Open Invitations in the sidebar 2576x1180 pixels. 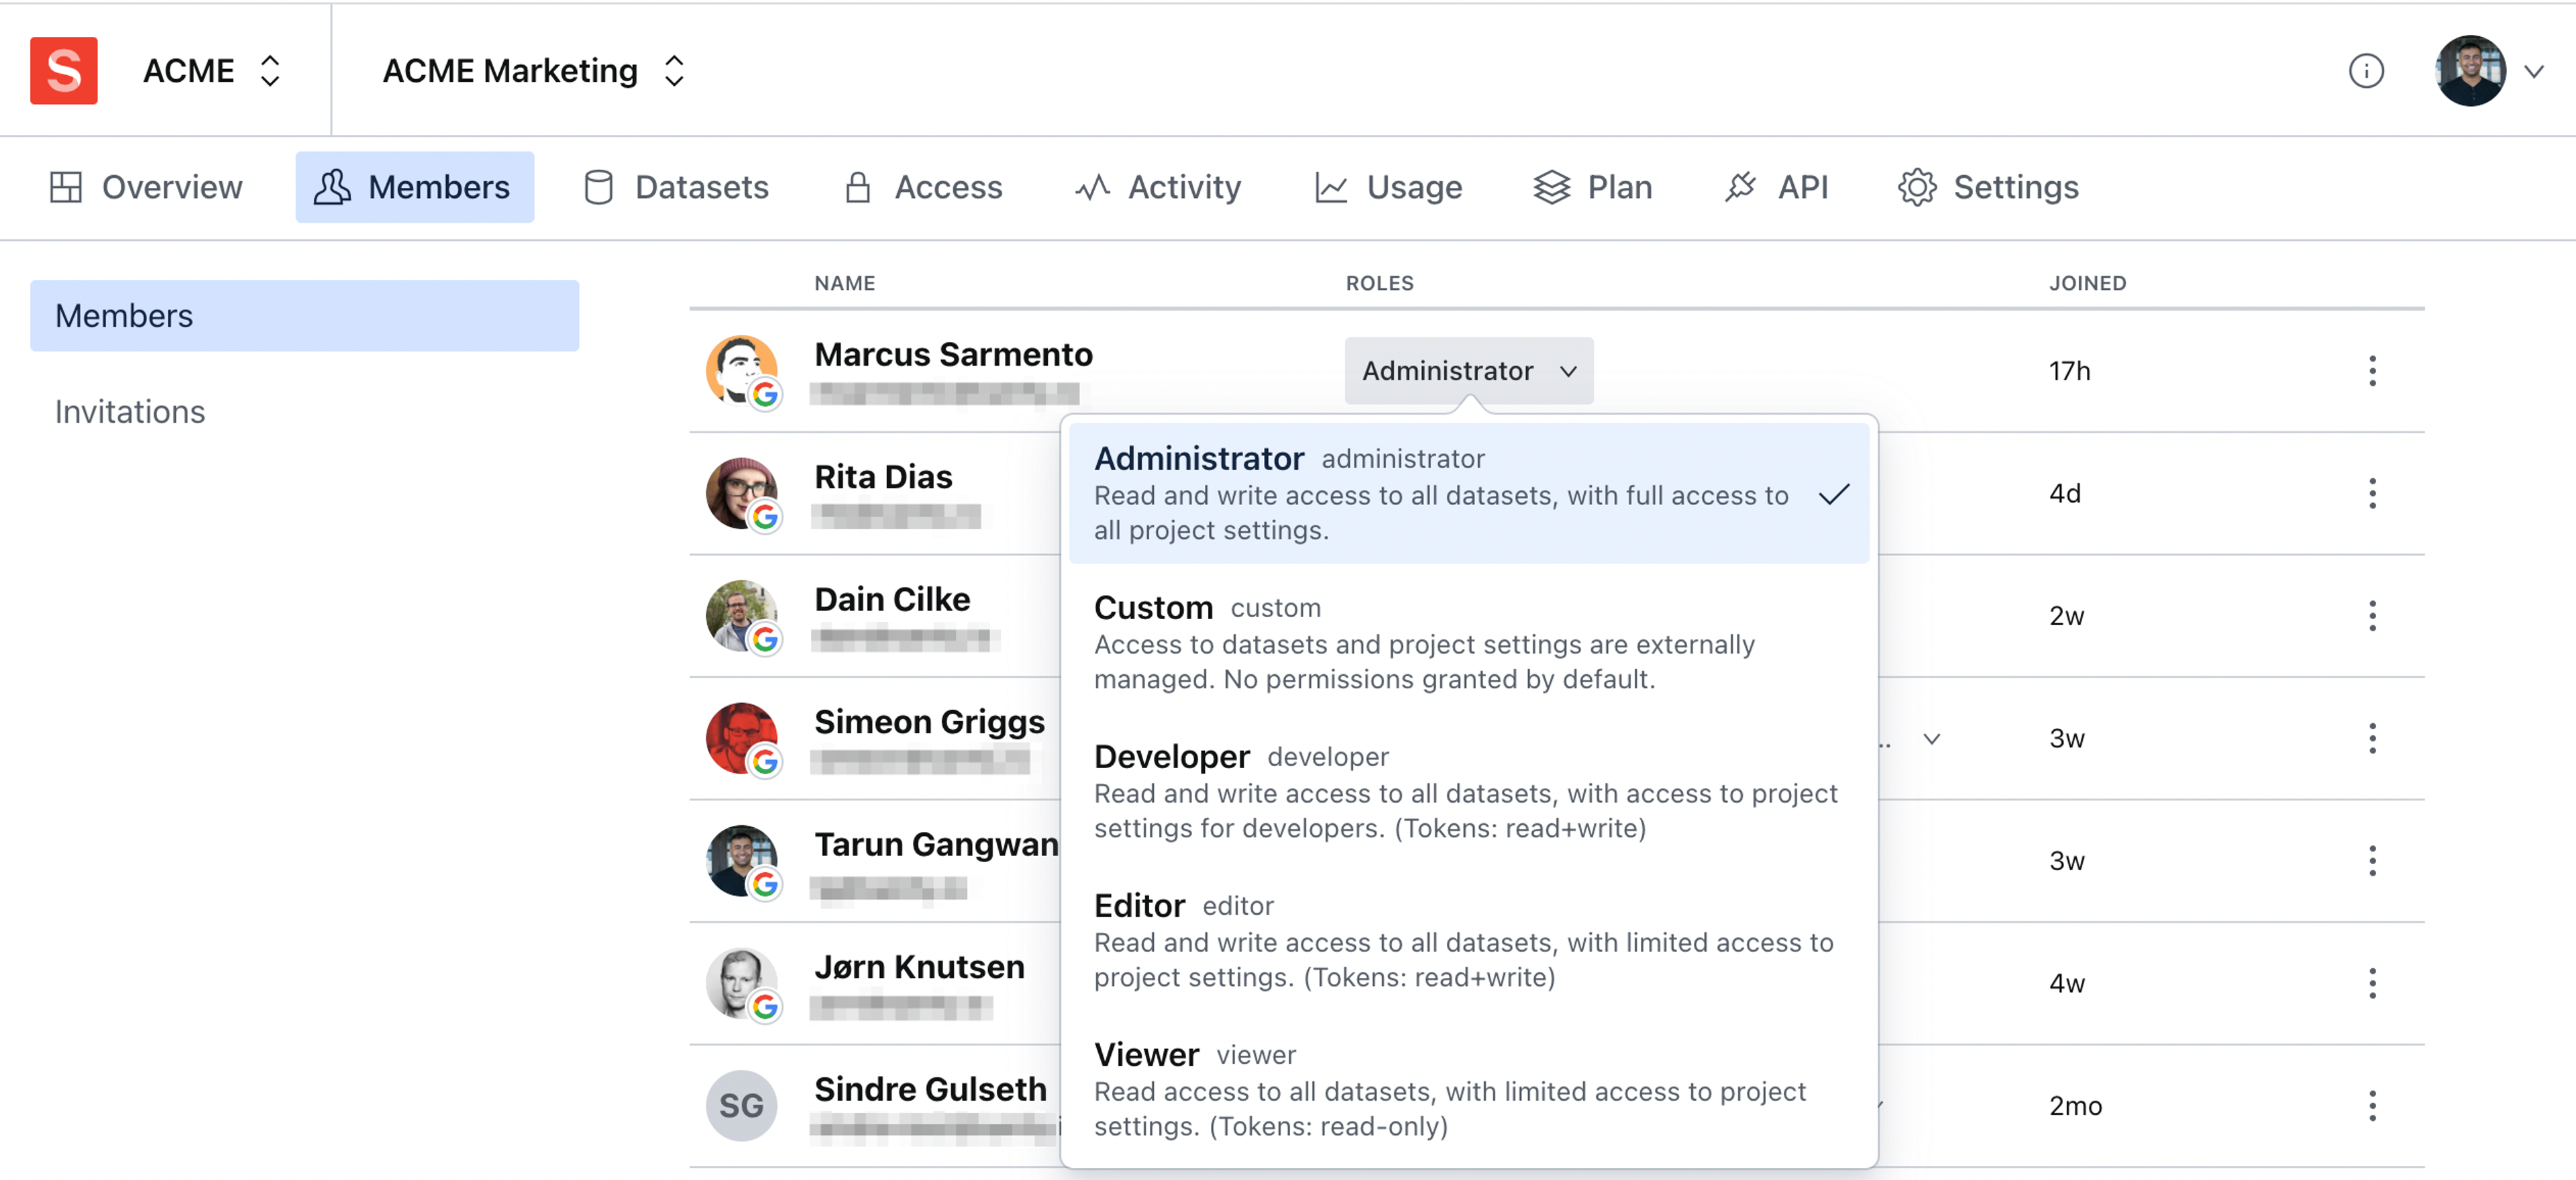pos(130,412)
